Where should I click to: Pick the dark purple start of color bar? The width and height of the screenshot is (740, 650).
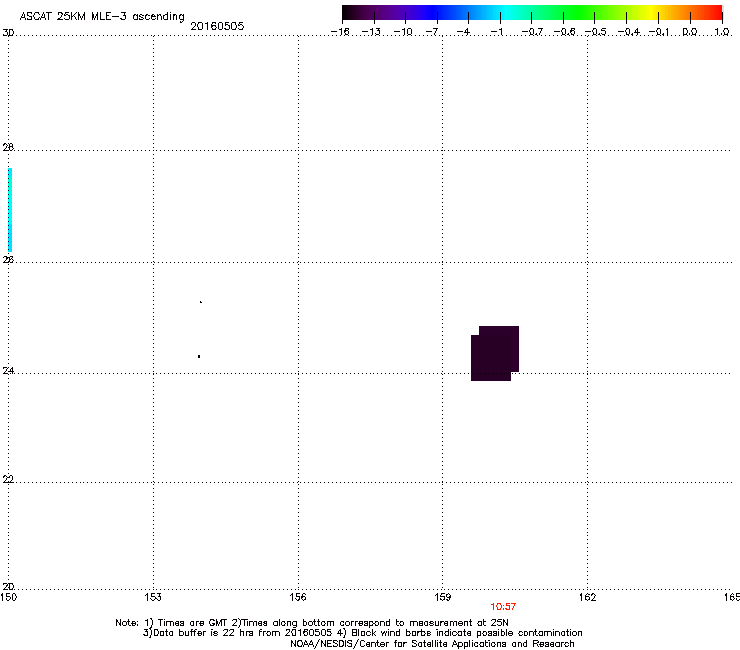coord(354,13)
